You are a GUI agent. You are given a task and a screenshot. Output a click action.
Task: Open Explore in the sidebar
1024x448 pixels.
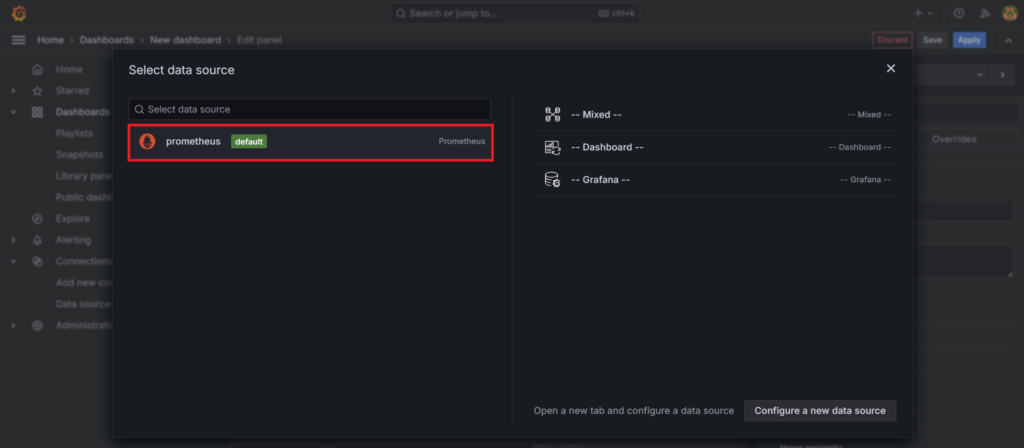pos(72,219)
